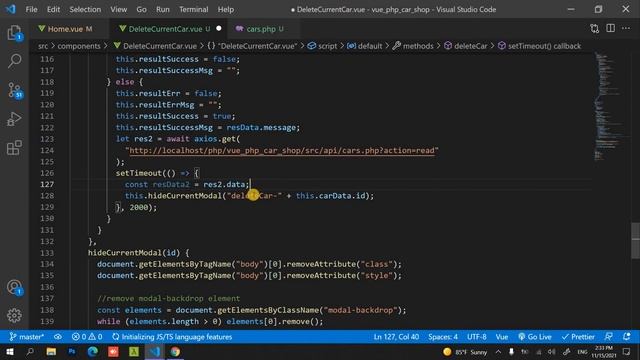
Task: Open the View menu
Action: (118, 9)
